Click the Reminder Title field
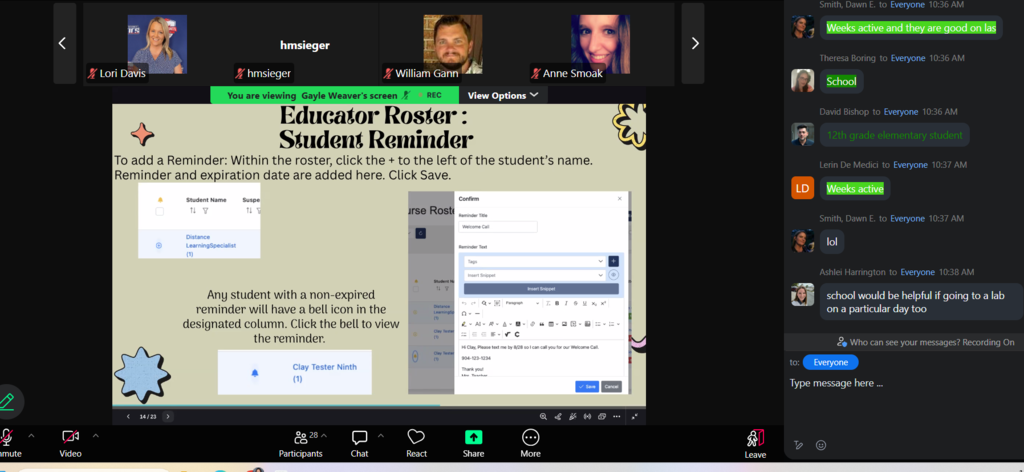1024x472 pixels. tap(498, 227)
